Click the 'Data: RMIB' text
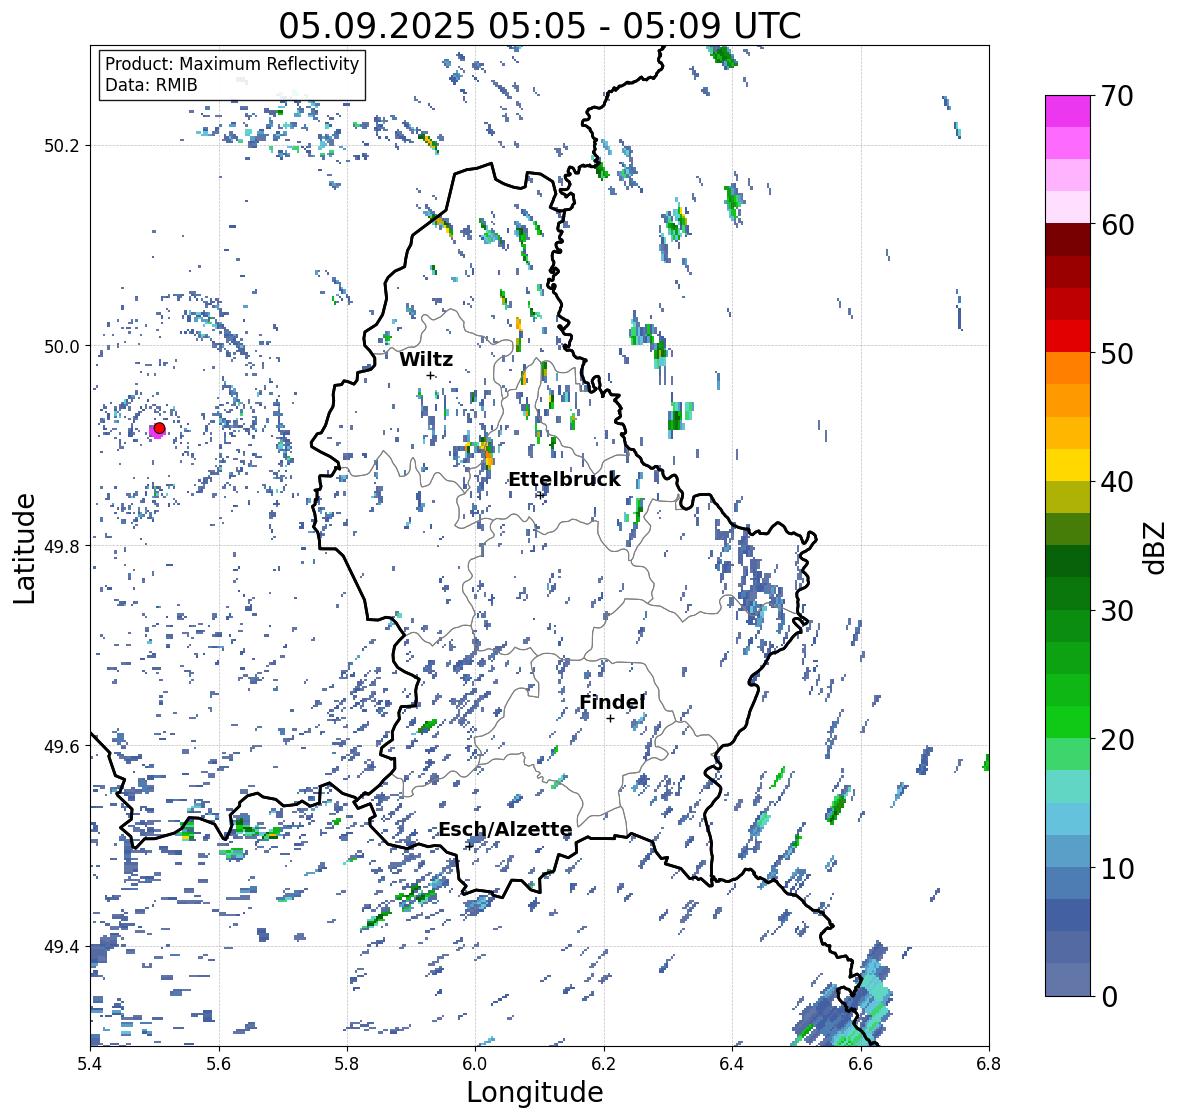 [x=151, y=85]
